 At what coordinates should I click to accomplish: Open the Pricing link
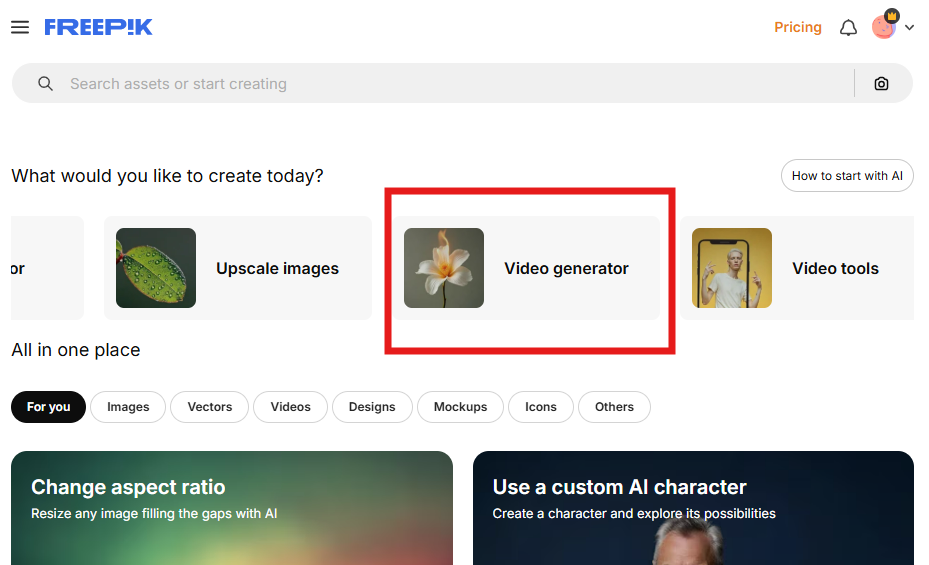(797, 27)
